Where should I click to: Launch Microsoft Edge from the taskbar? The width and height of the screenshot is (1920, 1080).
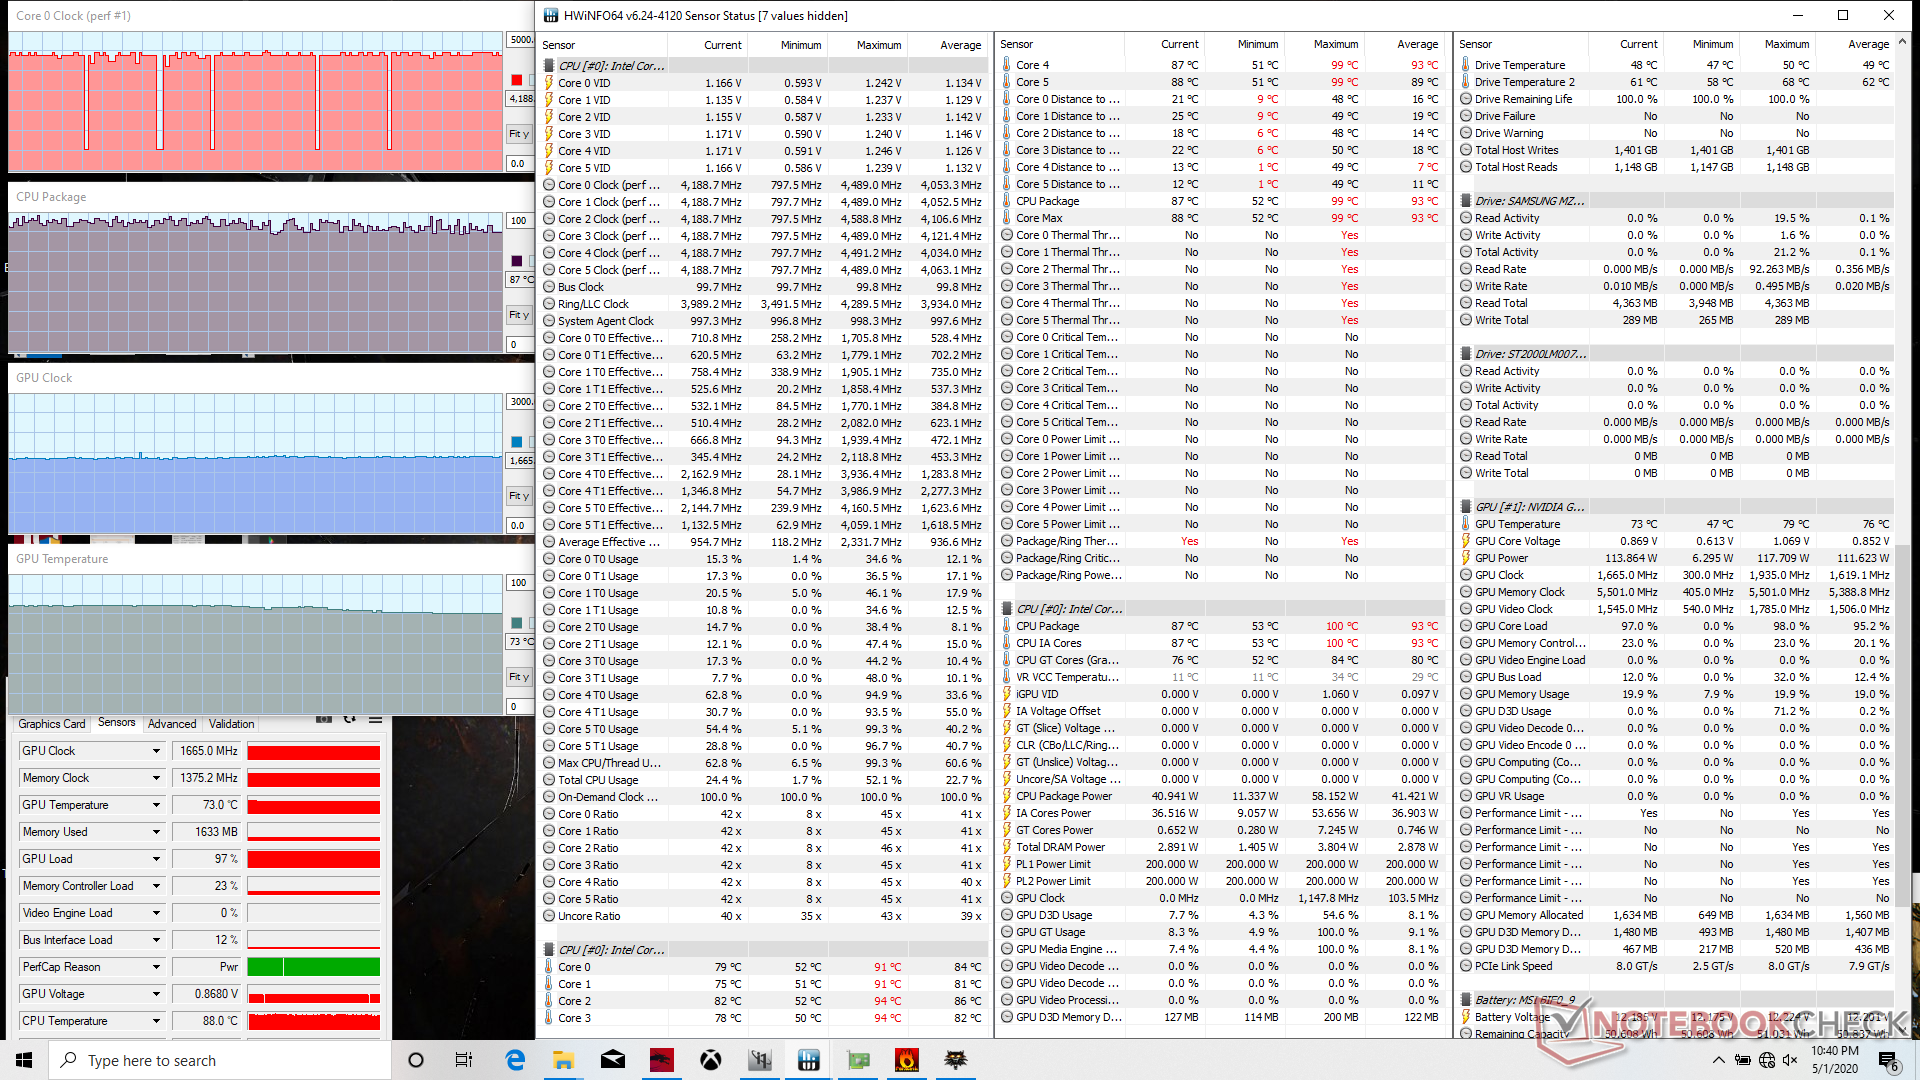tap(515, 1060)
